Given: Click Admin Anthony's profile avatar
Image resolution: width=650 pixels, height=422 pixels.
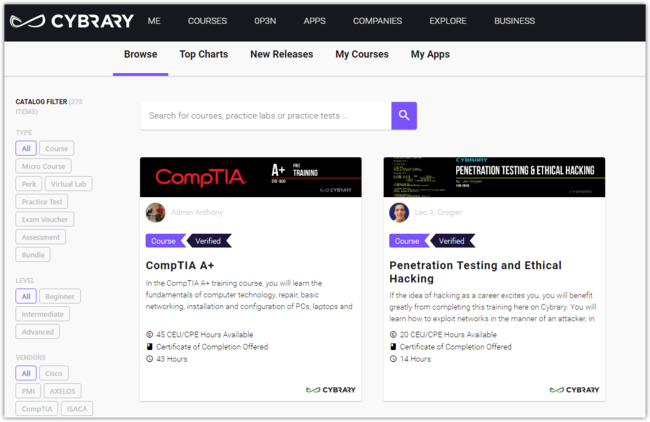Looking at the screenshot, I should pyautogui.click(x=155, y=212).
